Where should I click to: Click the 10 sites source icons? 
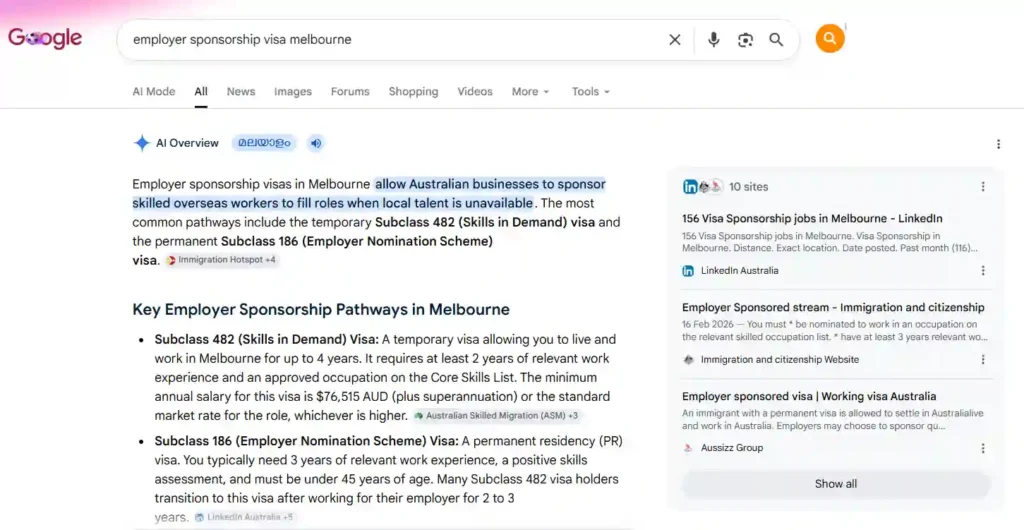coord(703,187)
